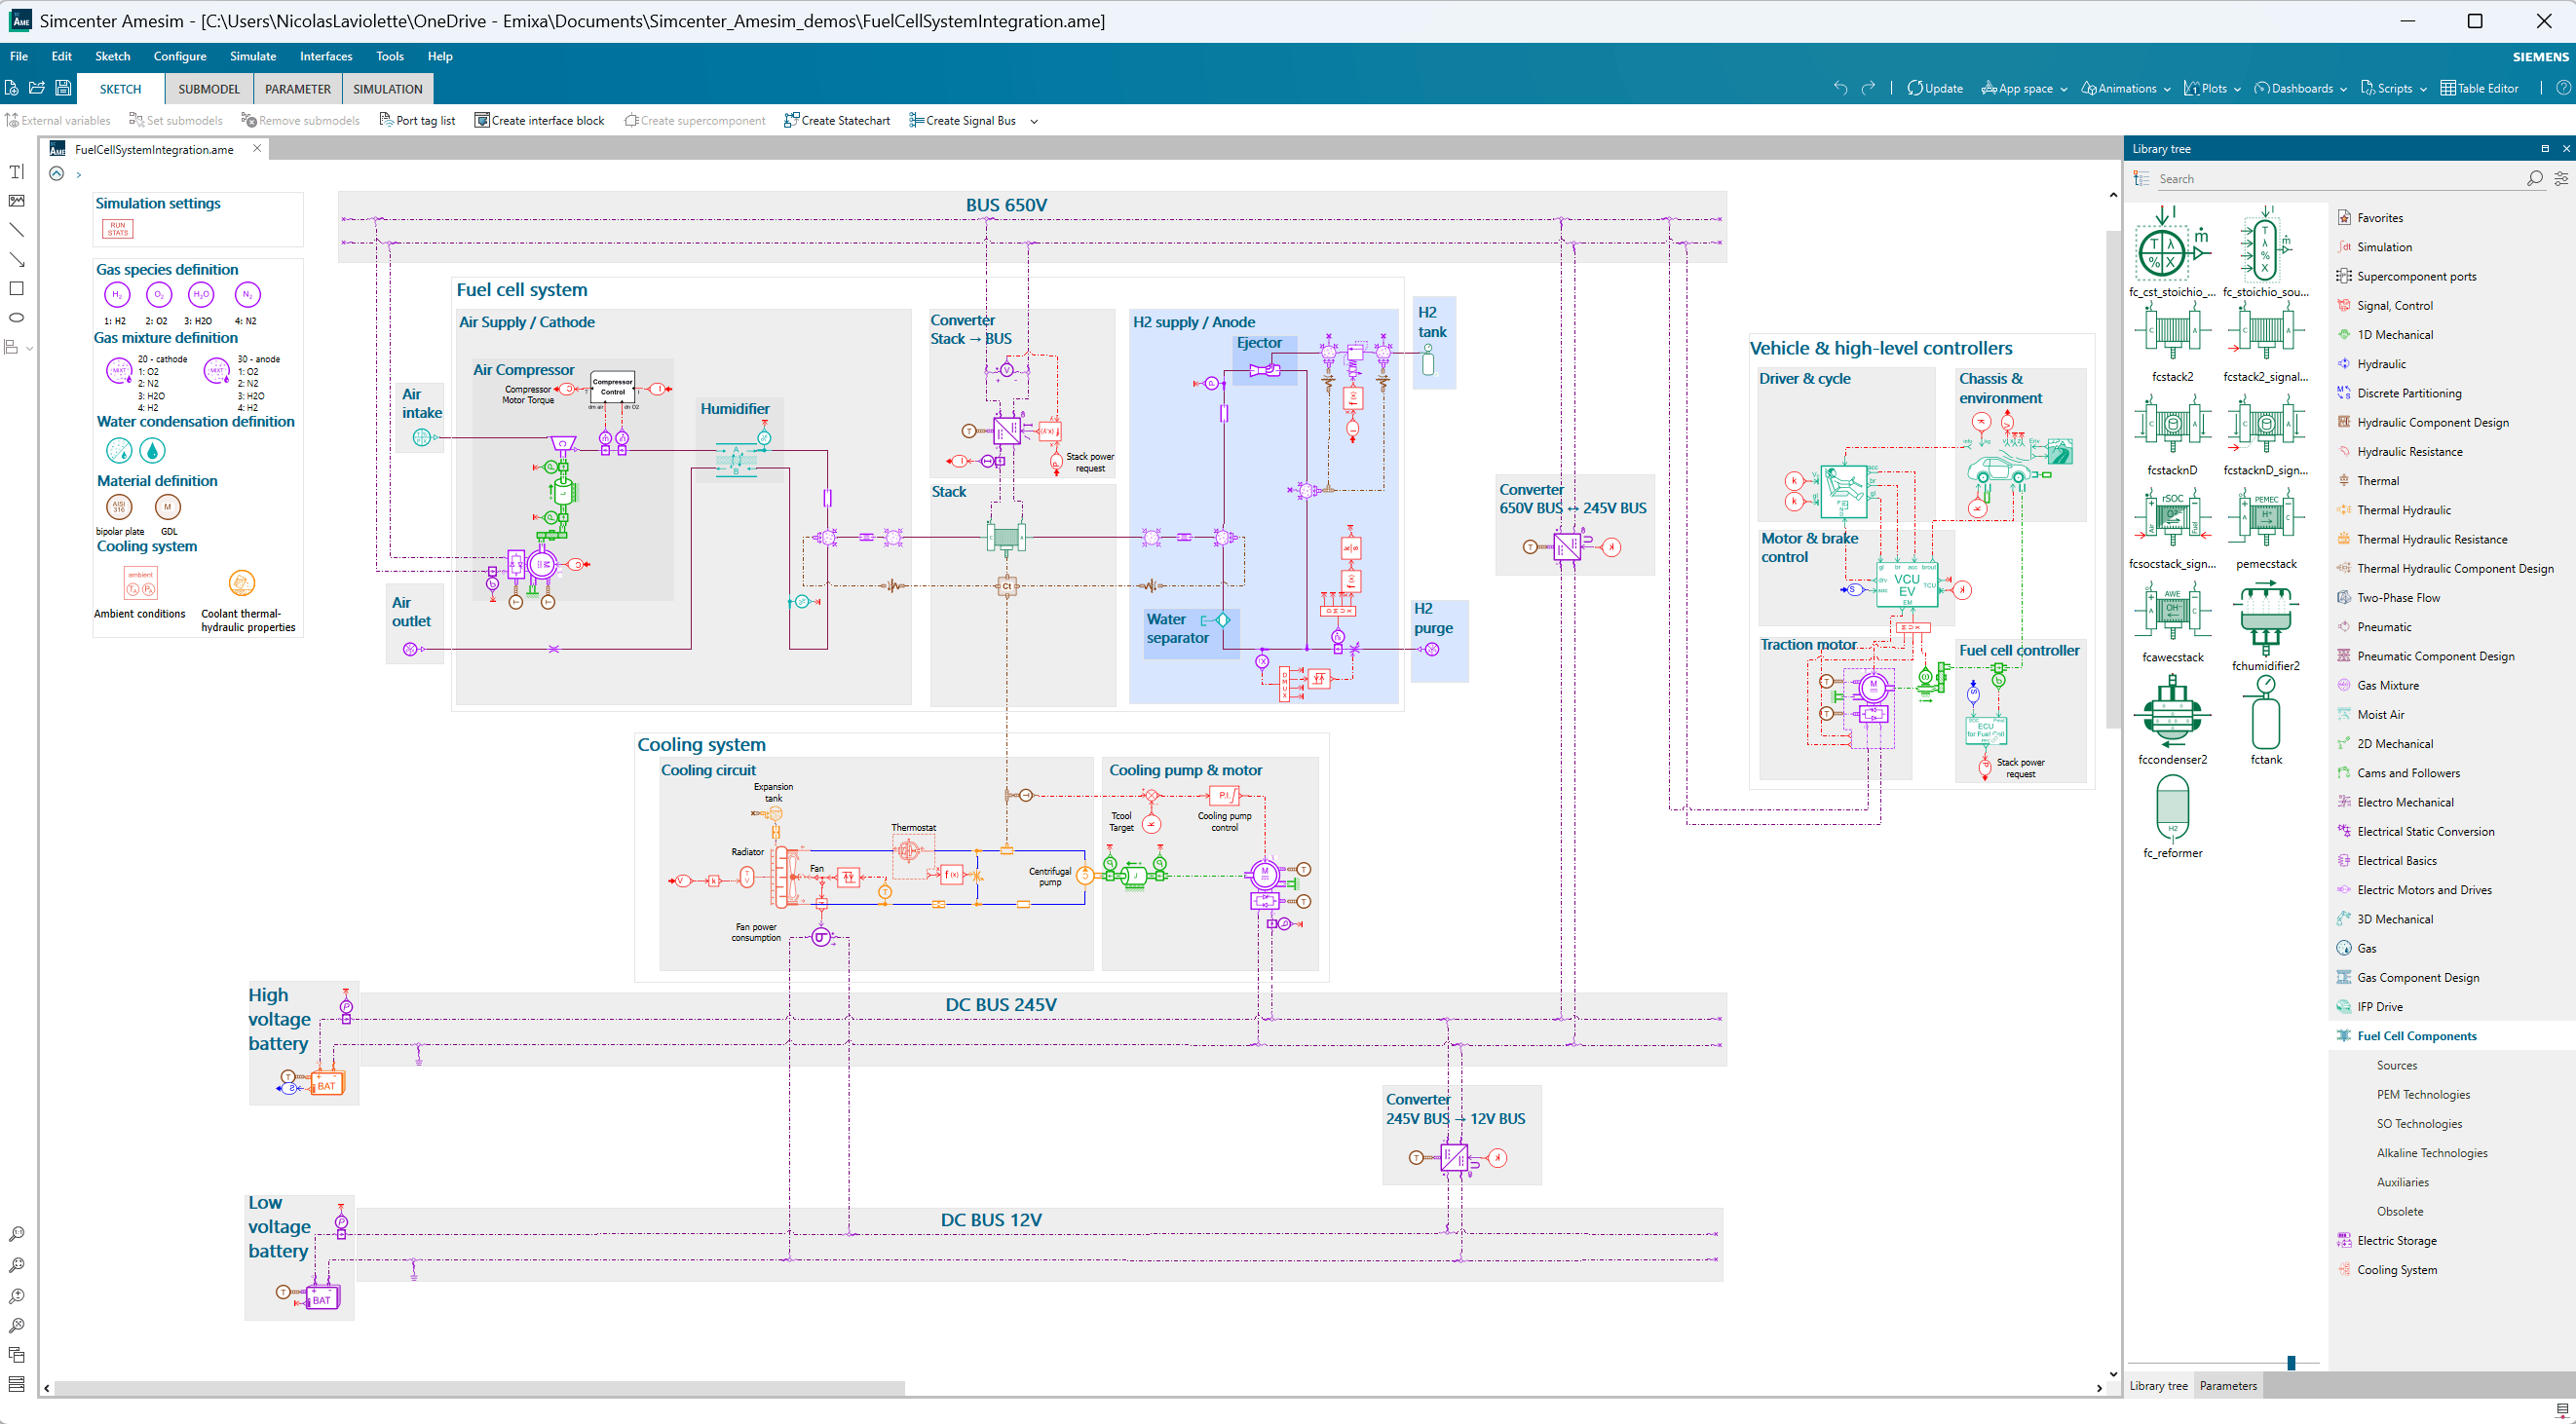The image size is (2576, 1424).
Task: Open the Dashboards dropdown
Action: [x=2300, y=88]
